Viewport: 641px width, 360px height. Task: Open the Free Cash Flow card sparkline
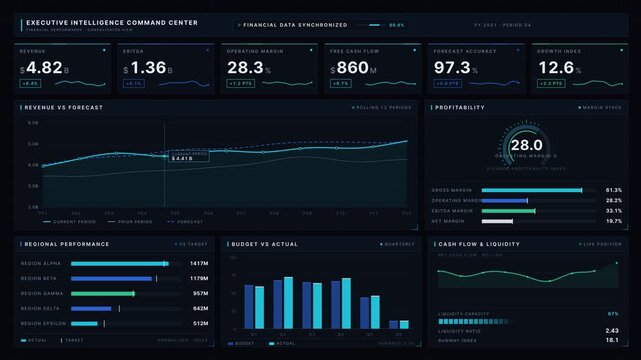(x=390, y=84)
